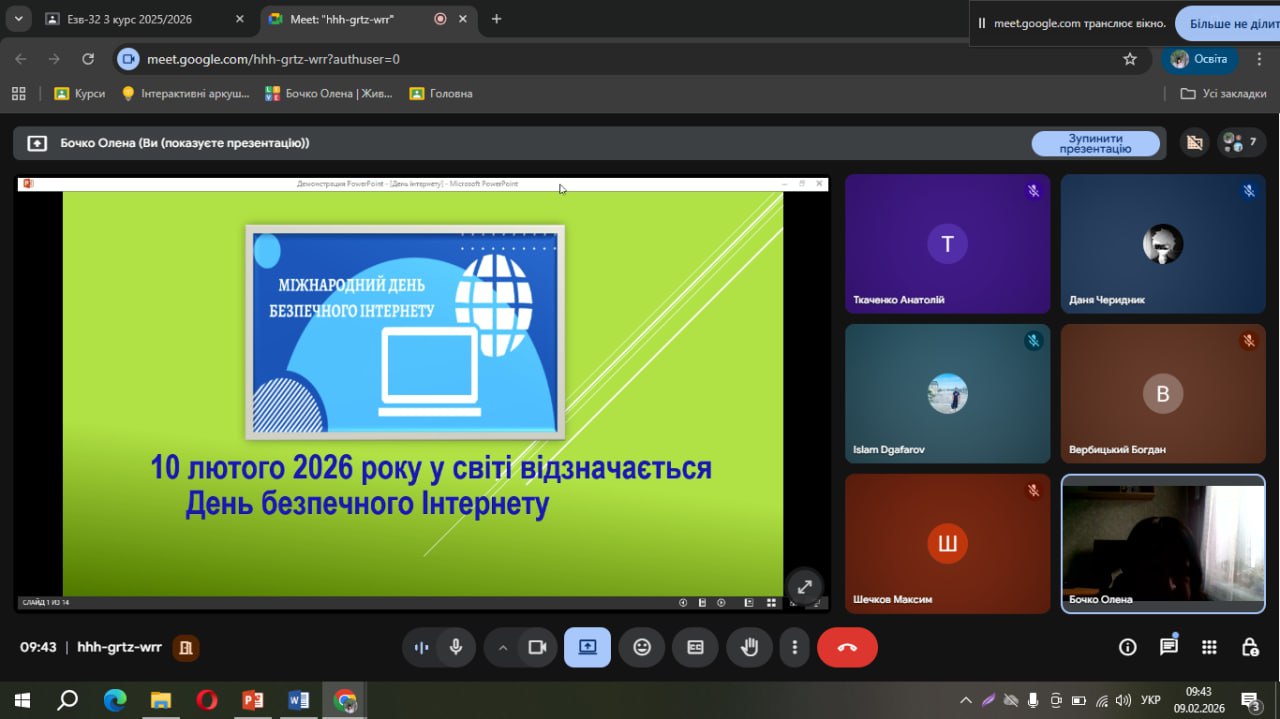Open host controls lock icon

[x=1250, y=647]
